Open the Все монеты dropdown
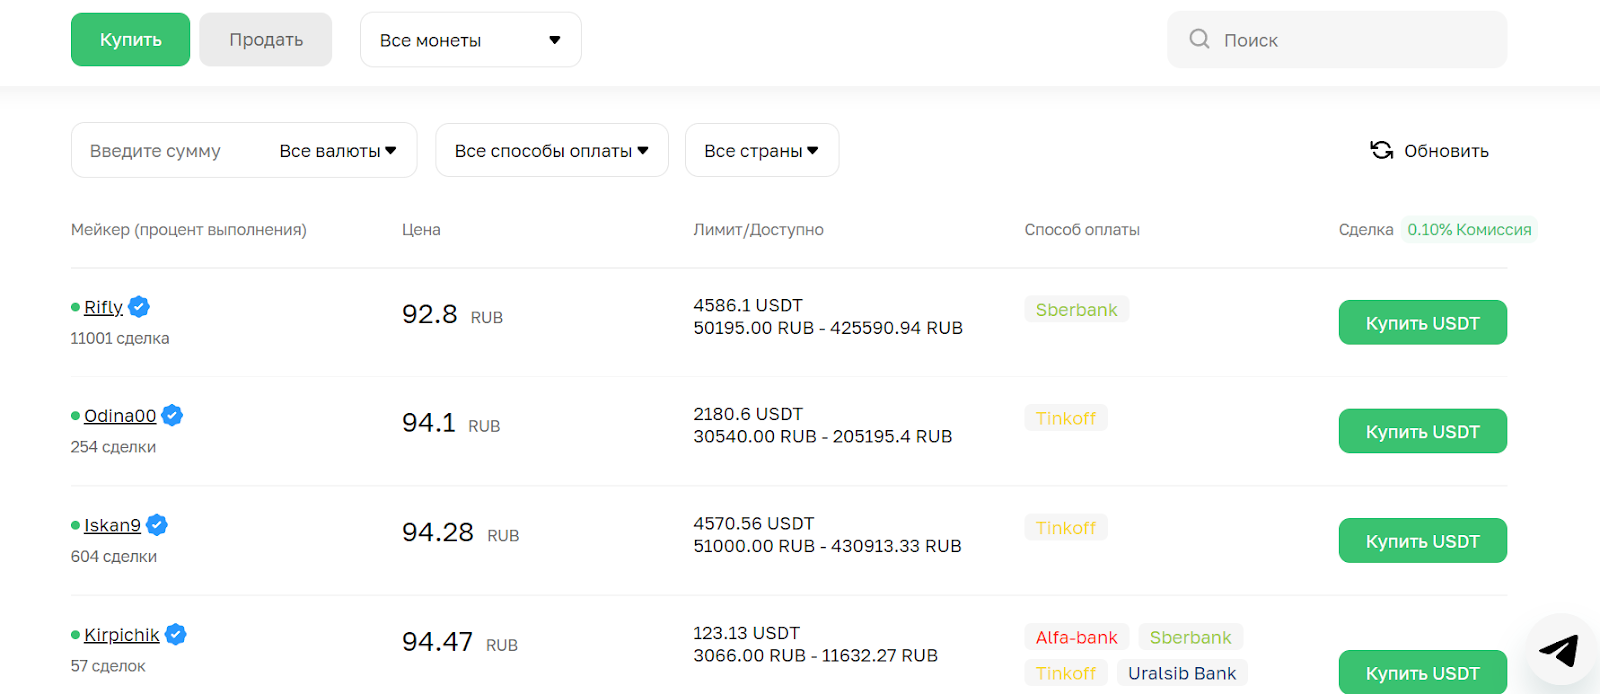Image resolution: width=1600 pixels, height=694 pixels. tap(470, 40)
